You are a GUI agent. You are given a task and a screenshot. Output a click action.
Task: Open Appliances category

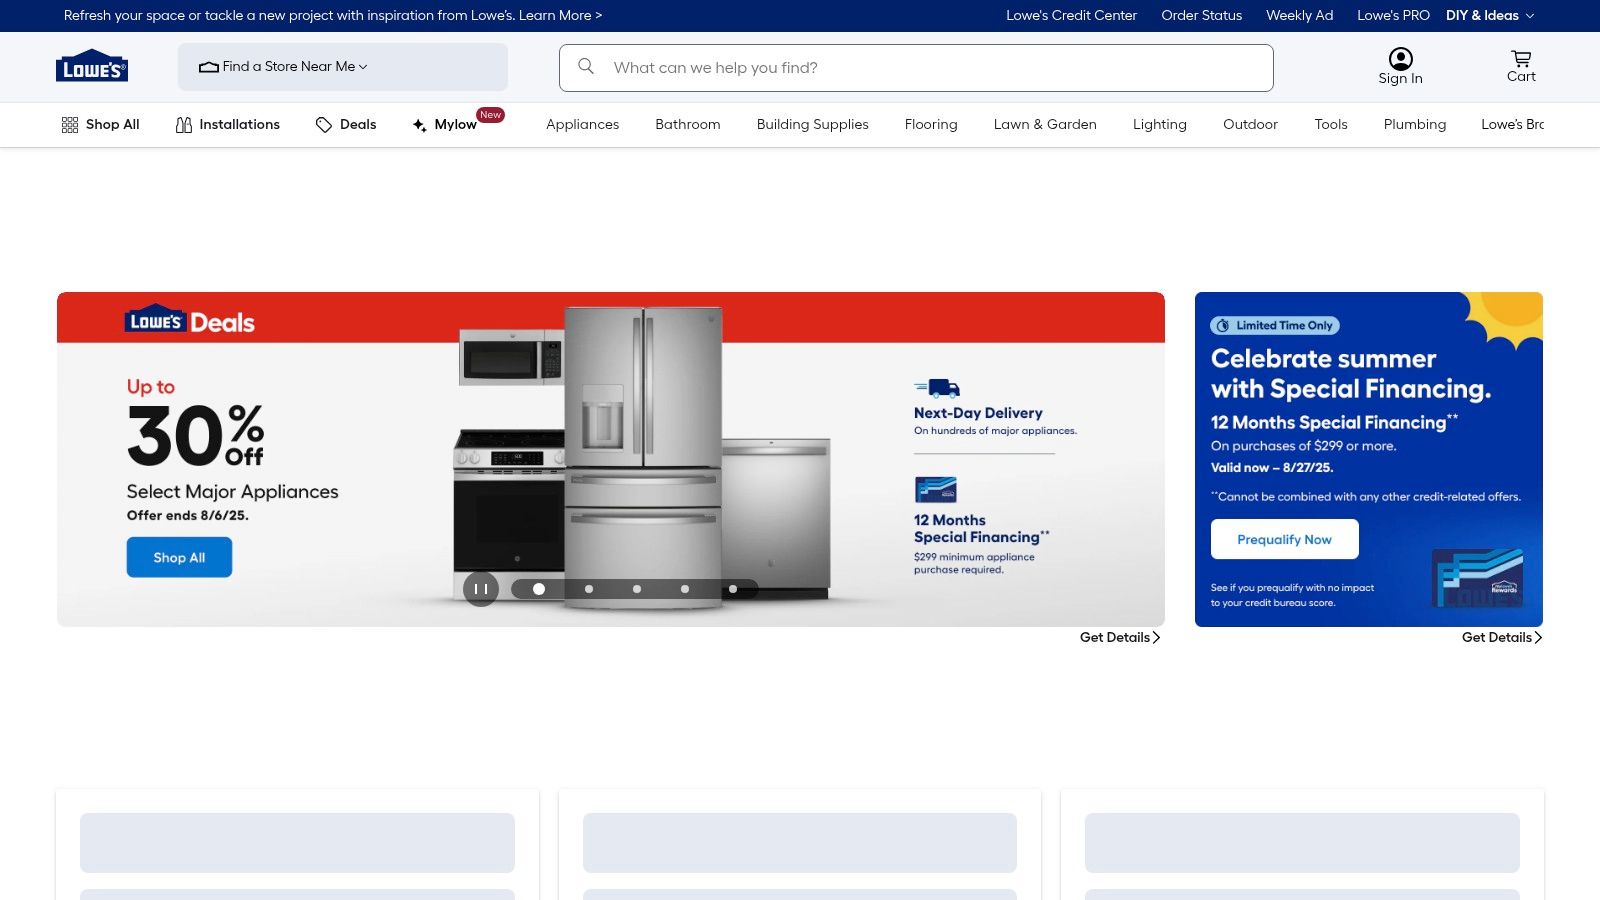tap(582, 125)
